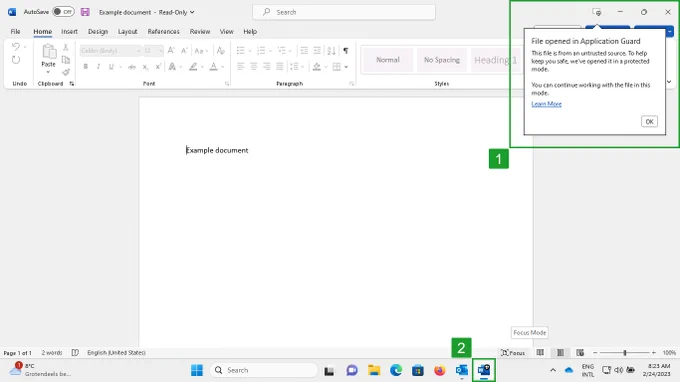Open the Design tab
This screenshot has height=382, width=680.
pyautogui.click(x=98, y=32)
